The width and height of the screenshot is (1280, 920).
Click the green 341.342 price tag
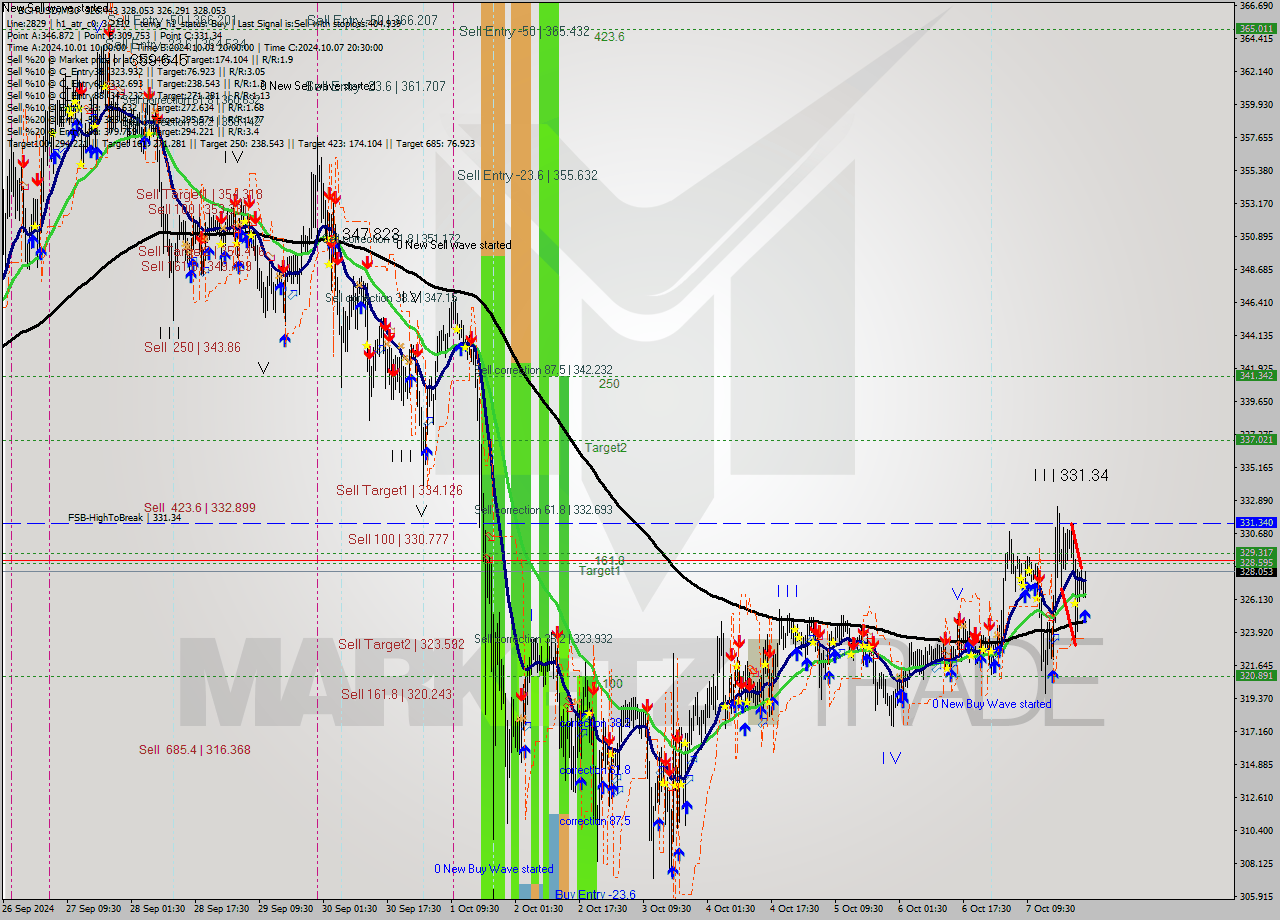pos(1256,376)
